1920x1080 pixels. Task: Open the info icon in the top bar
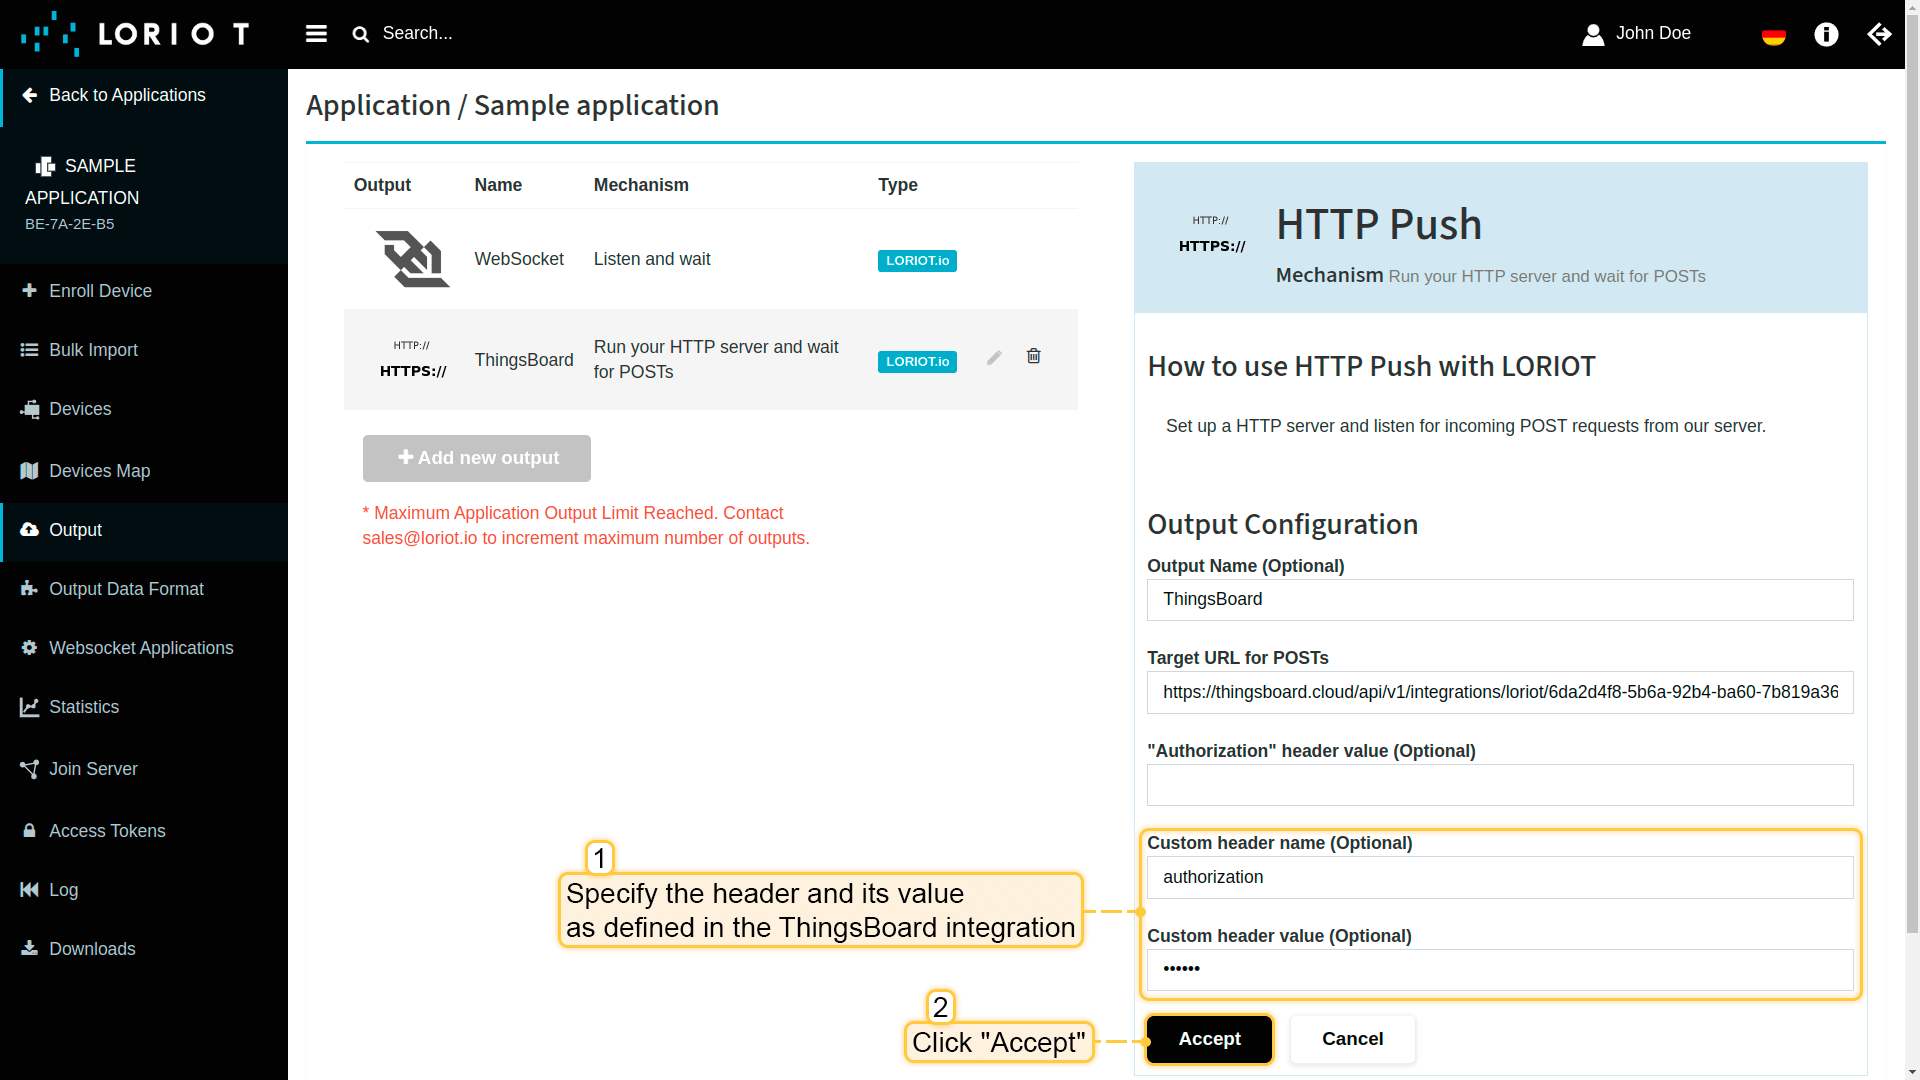pos(1826,35)
